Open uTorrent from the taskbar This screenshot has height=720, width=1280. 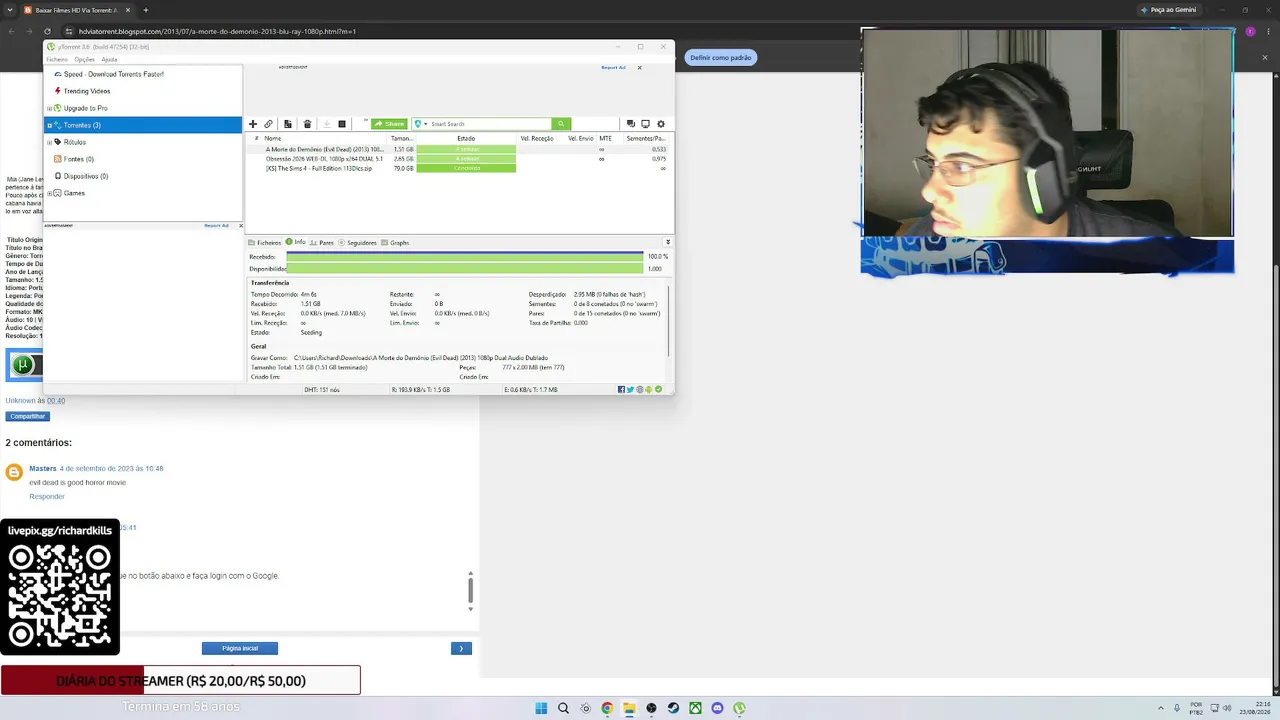739,708
